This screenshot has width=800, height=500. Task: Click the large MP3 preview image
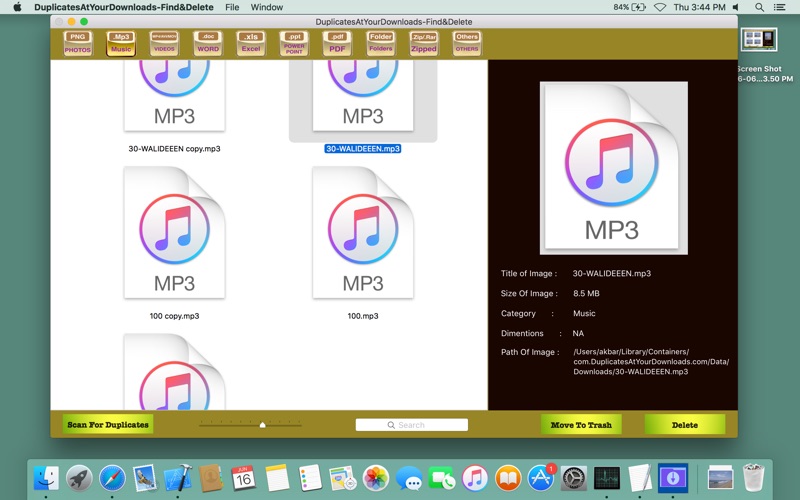pos(613,168)
